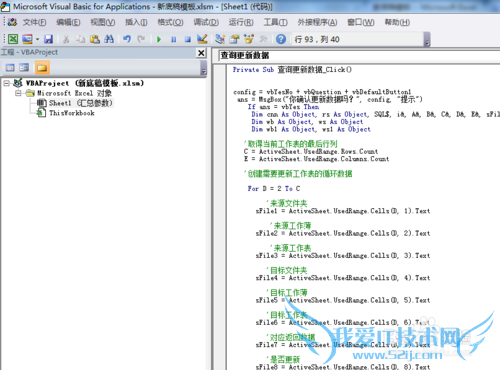Click the 'If ans = vbYes Then' line

pos(283,107)
